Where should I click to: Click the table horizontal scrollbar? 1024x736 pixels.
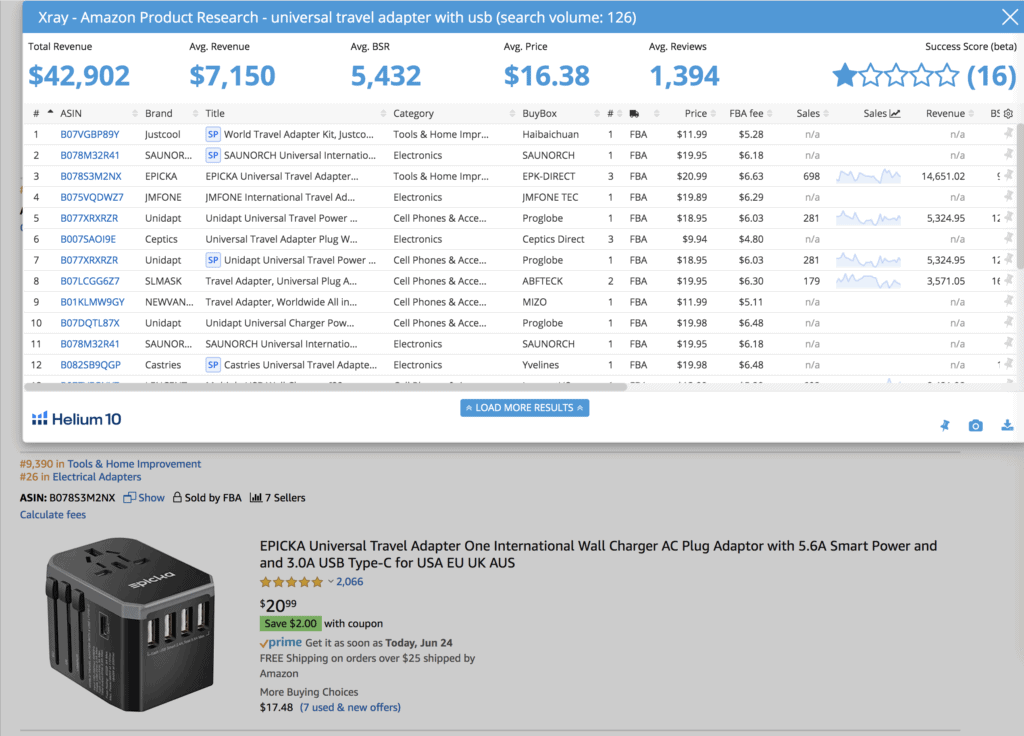click(325, 387)
